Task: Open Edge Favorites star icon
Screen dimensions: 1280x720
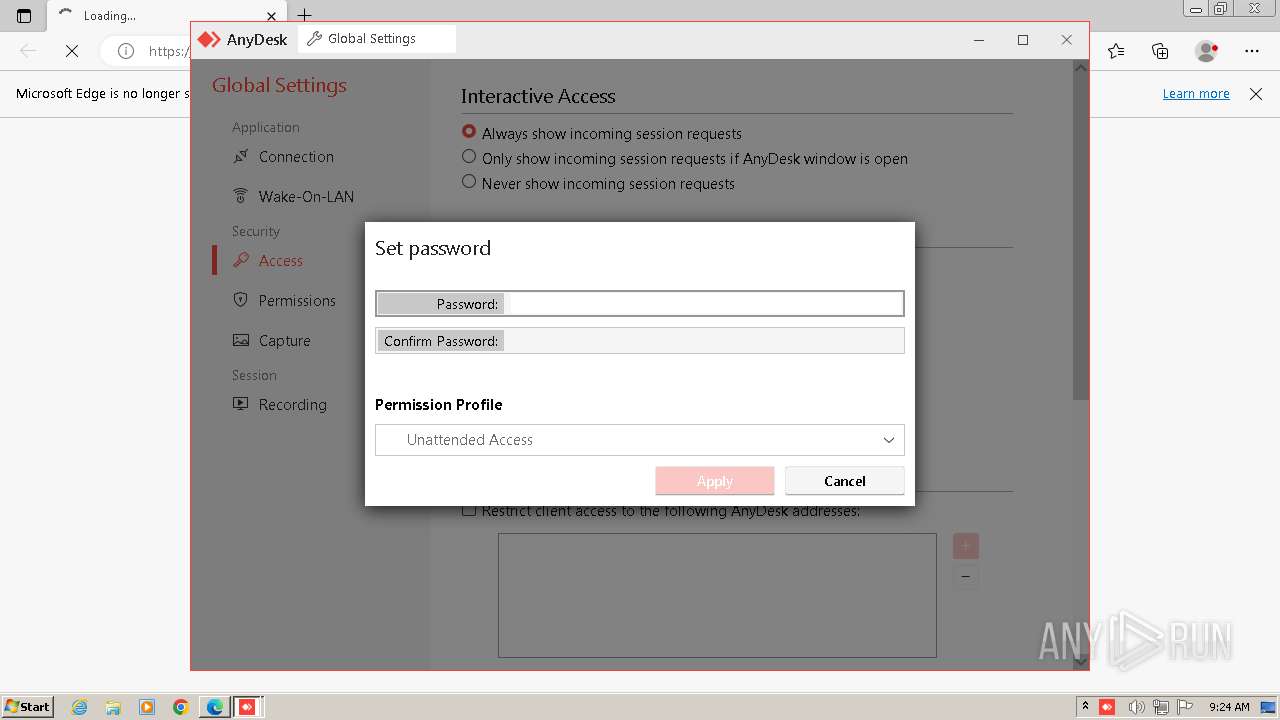Action: pyautogui.click(x=1116, y=51)
